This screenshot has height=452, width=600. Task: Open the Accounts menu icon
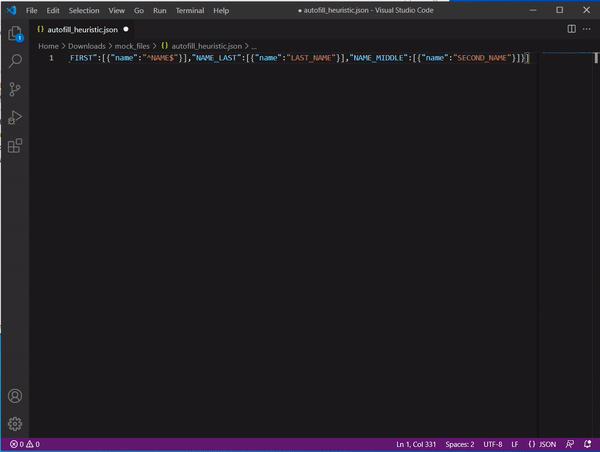15,396
